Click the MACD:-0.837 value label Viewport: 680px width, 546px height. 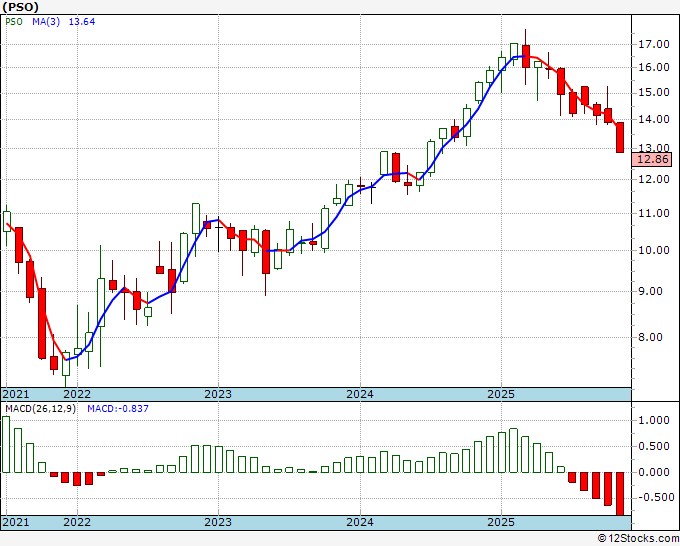pos(118,409)
